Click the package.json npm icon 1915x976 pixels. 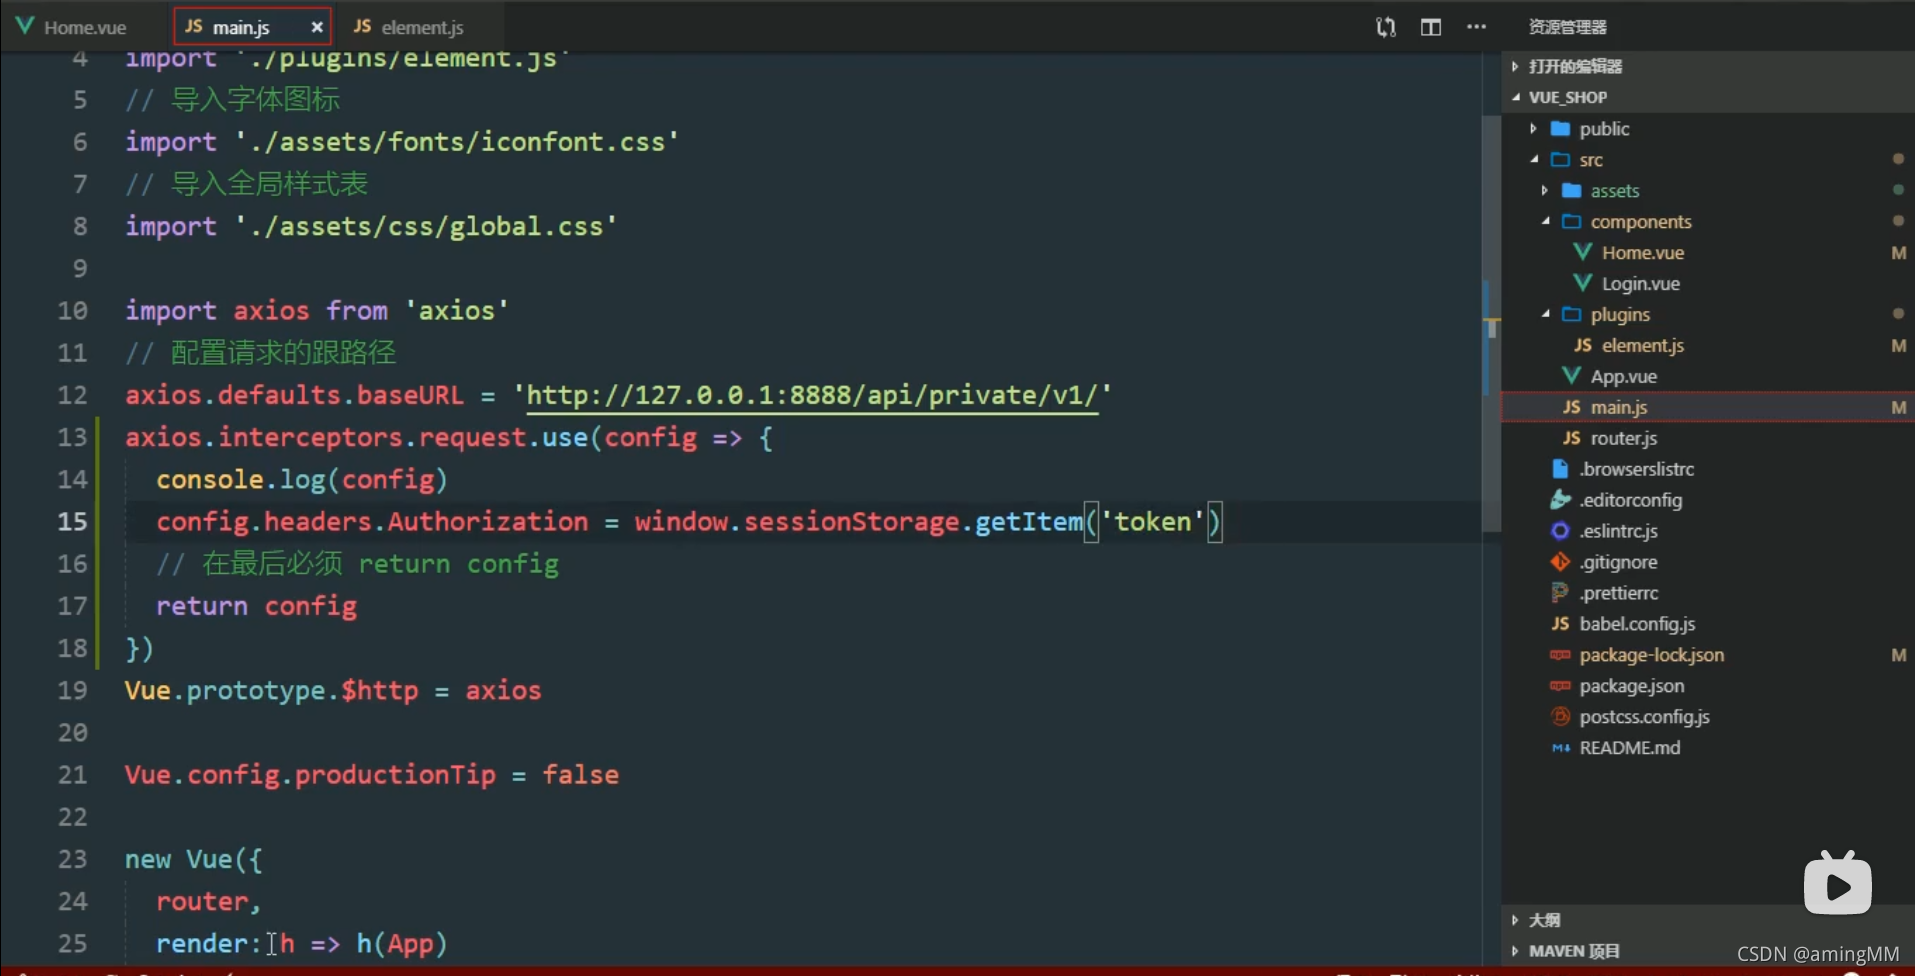(1560, 686)
